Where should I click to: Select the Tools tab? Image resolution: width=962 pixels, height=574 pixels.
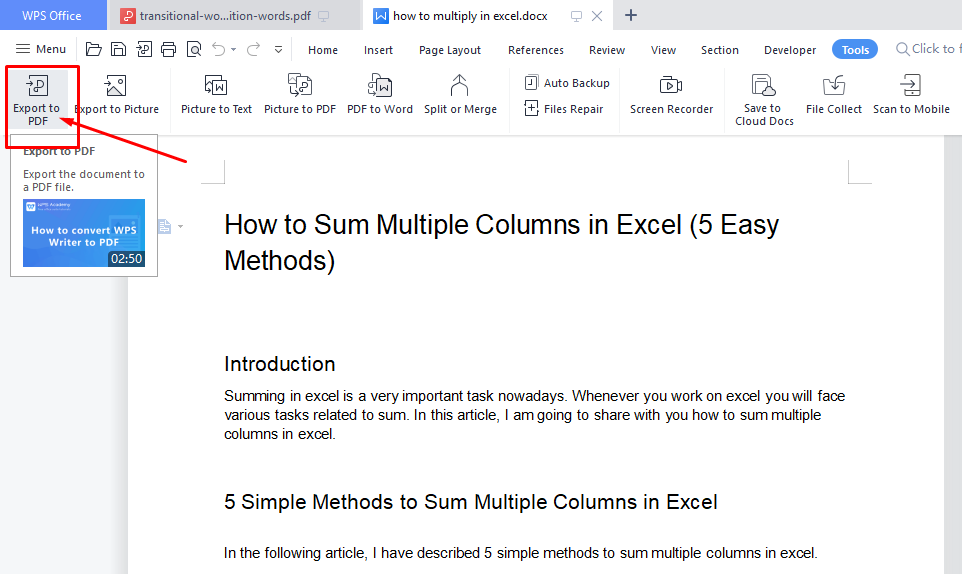pos(855,50)
